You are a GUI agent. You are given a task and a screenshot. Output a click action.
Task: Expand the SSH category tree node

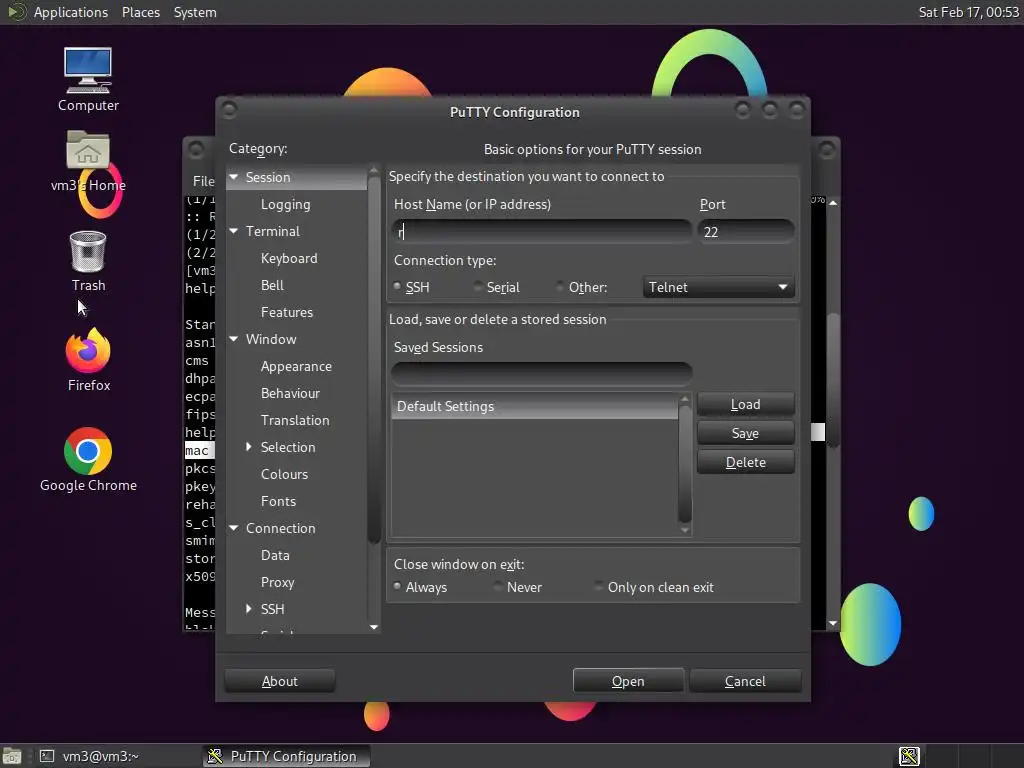(249, 609)
